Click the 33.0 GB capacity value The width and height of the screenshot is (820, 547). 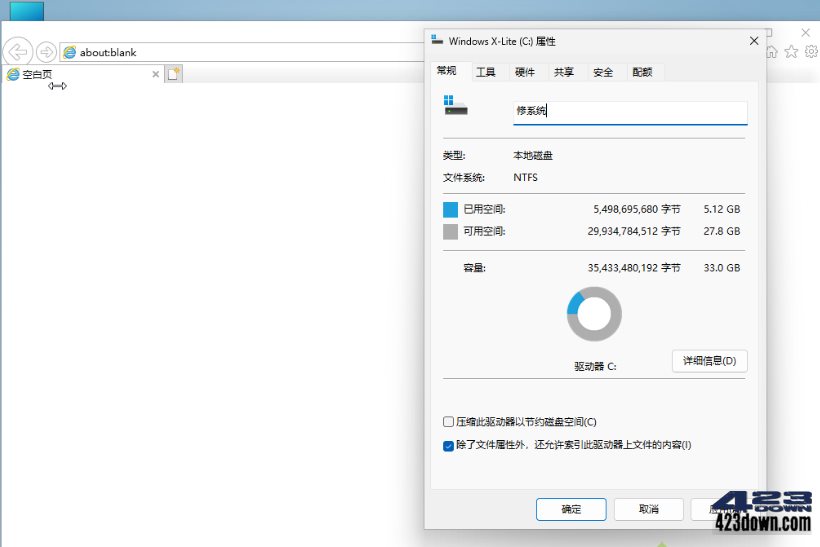722,268
